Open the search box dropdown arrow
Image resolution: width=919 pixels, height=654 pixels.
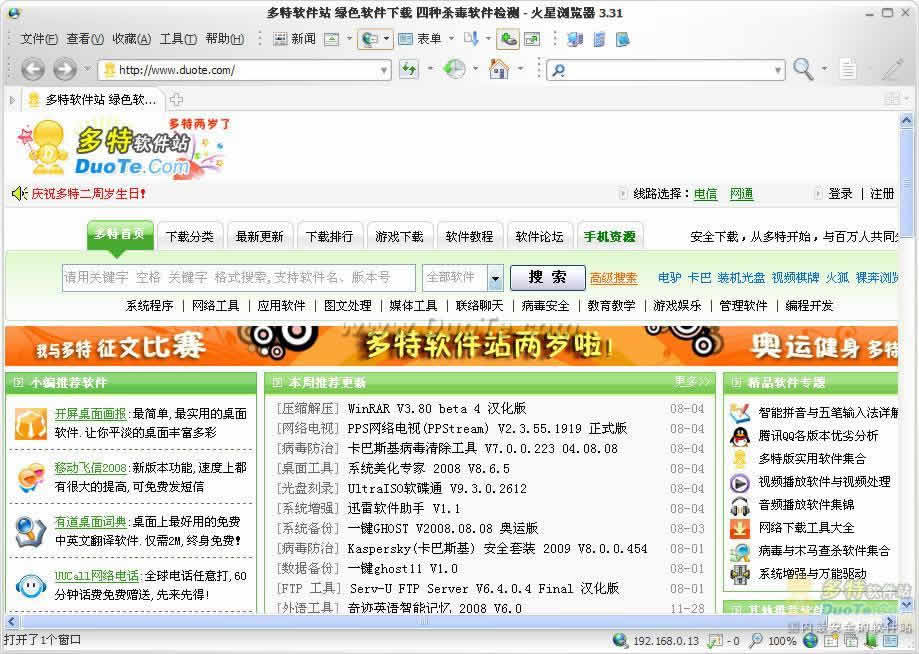click(778, 70)
